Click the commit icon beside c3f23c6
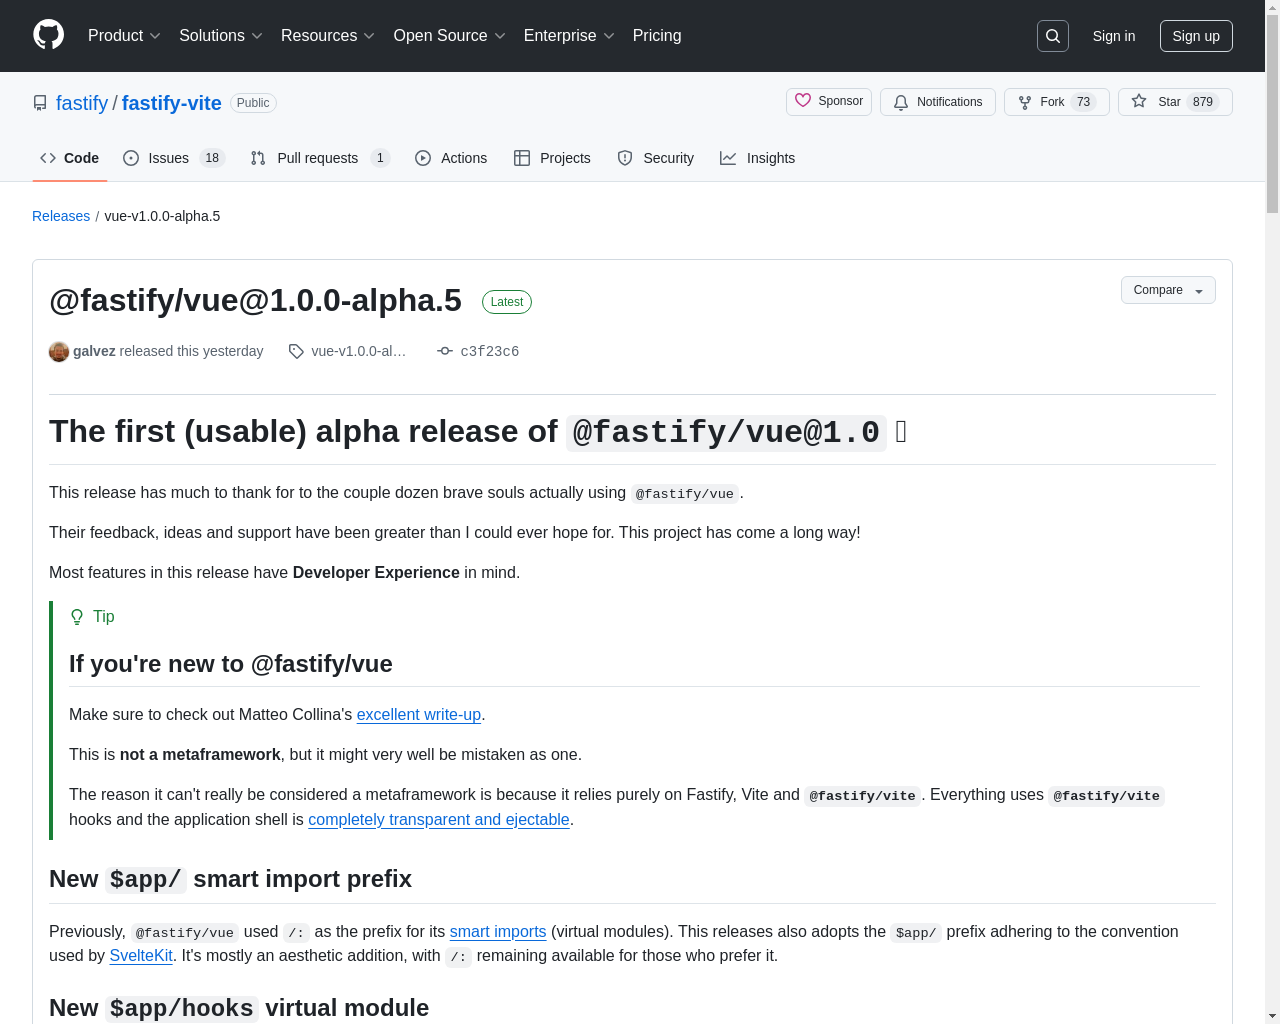 445,351
